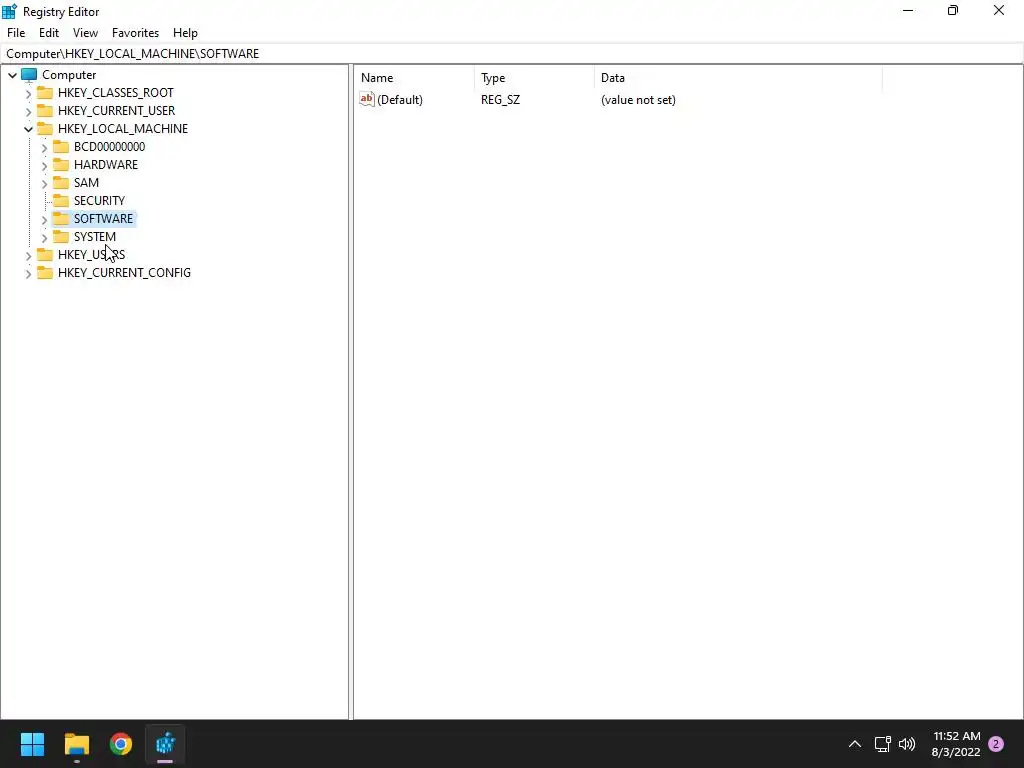Select the HARDWARE key label
This screenshot has width=1024, height=768.
coord(106,165)
